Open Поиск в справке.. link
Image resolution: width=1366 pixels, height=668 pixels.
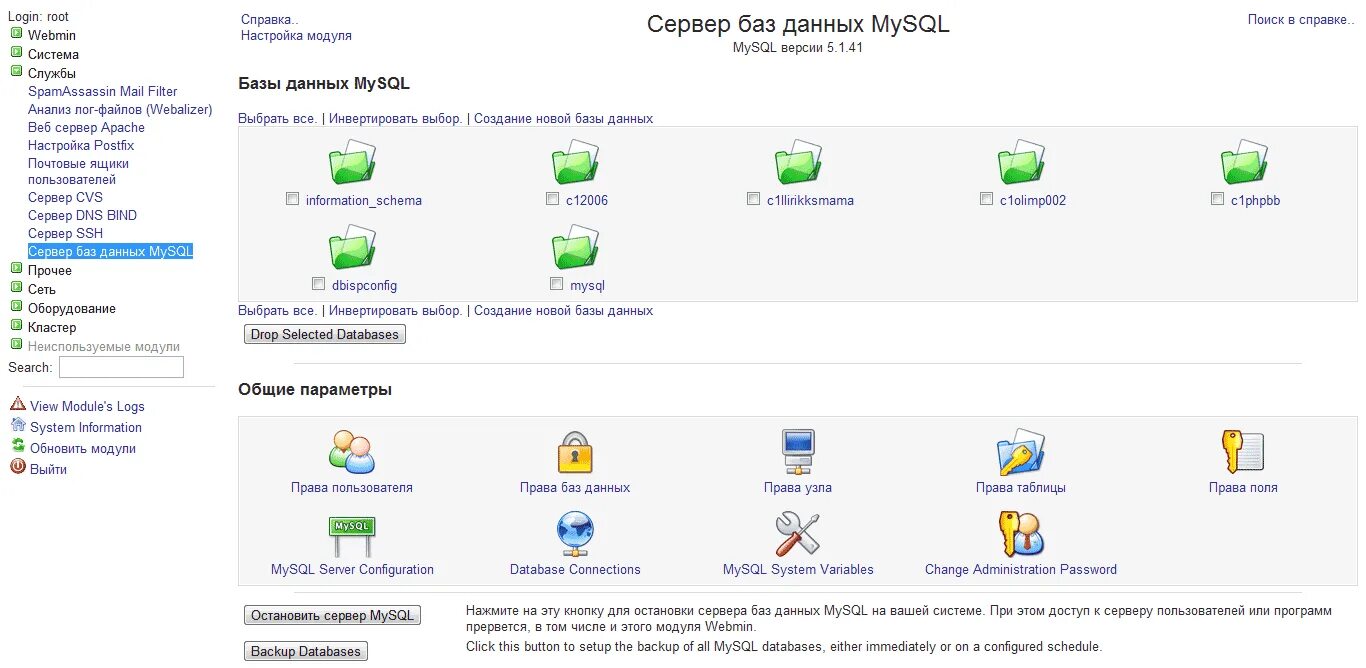[1302, 19]
